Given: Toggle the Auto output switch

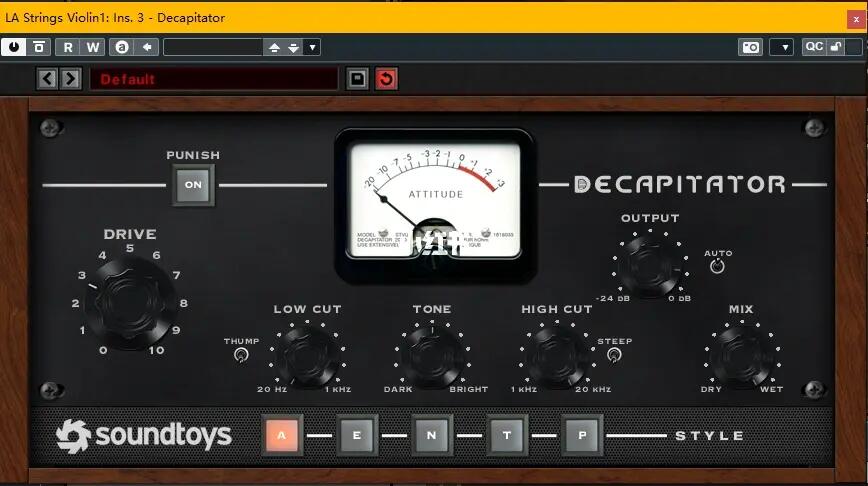Looking at the screenshot, I should [x=717, y=267].
